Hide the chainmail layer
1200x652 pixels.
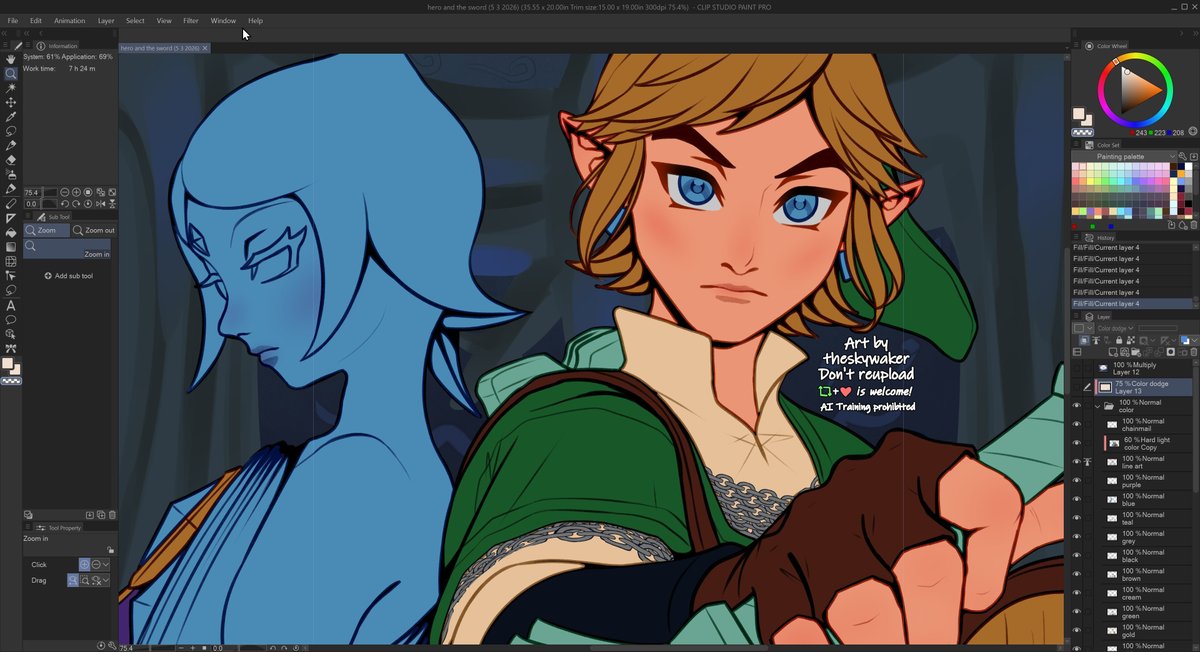[1077, 425]
